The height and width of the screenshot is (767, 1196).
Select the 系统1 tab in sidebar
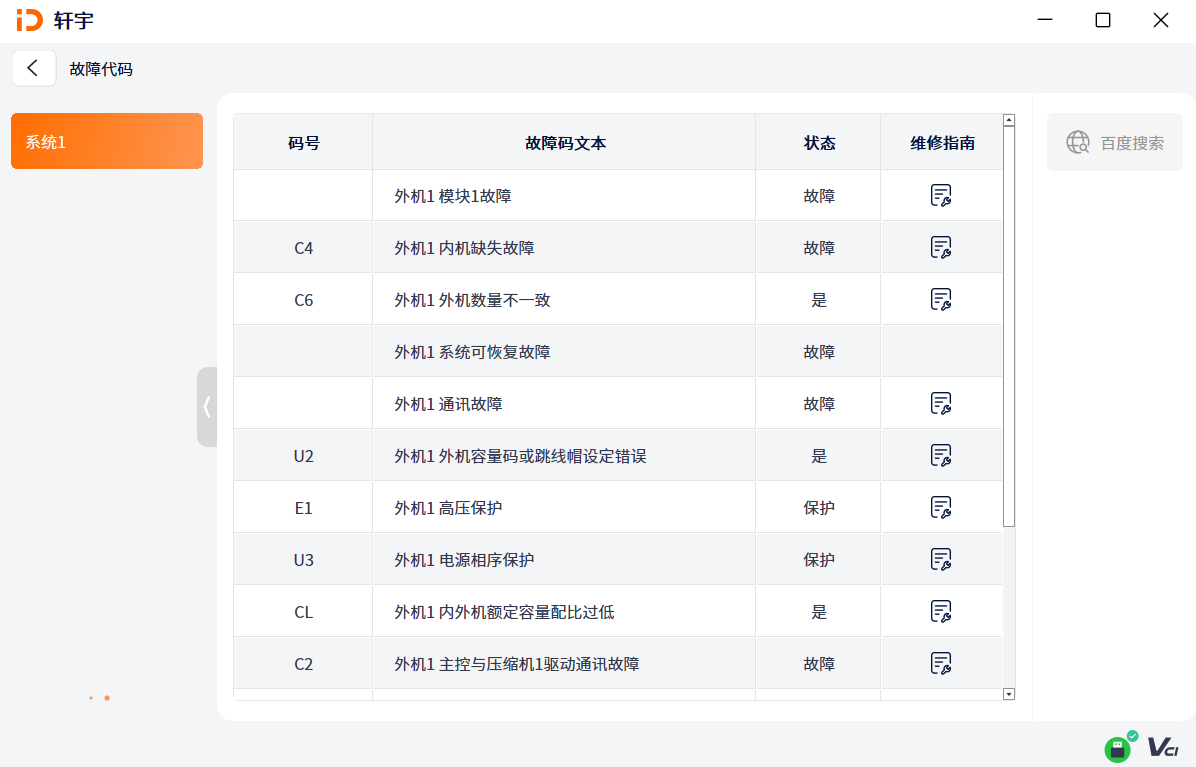[107, 142]
